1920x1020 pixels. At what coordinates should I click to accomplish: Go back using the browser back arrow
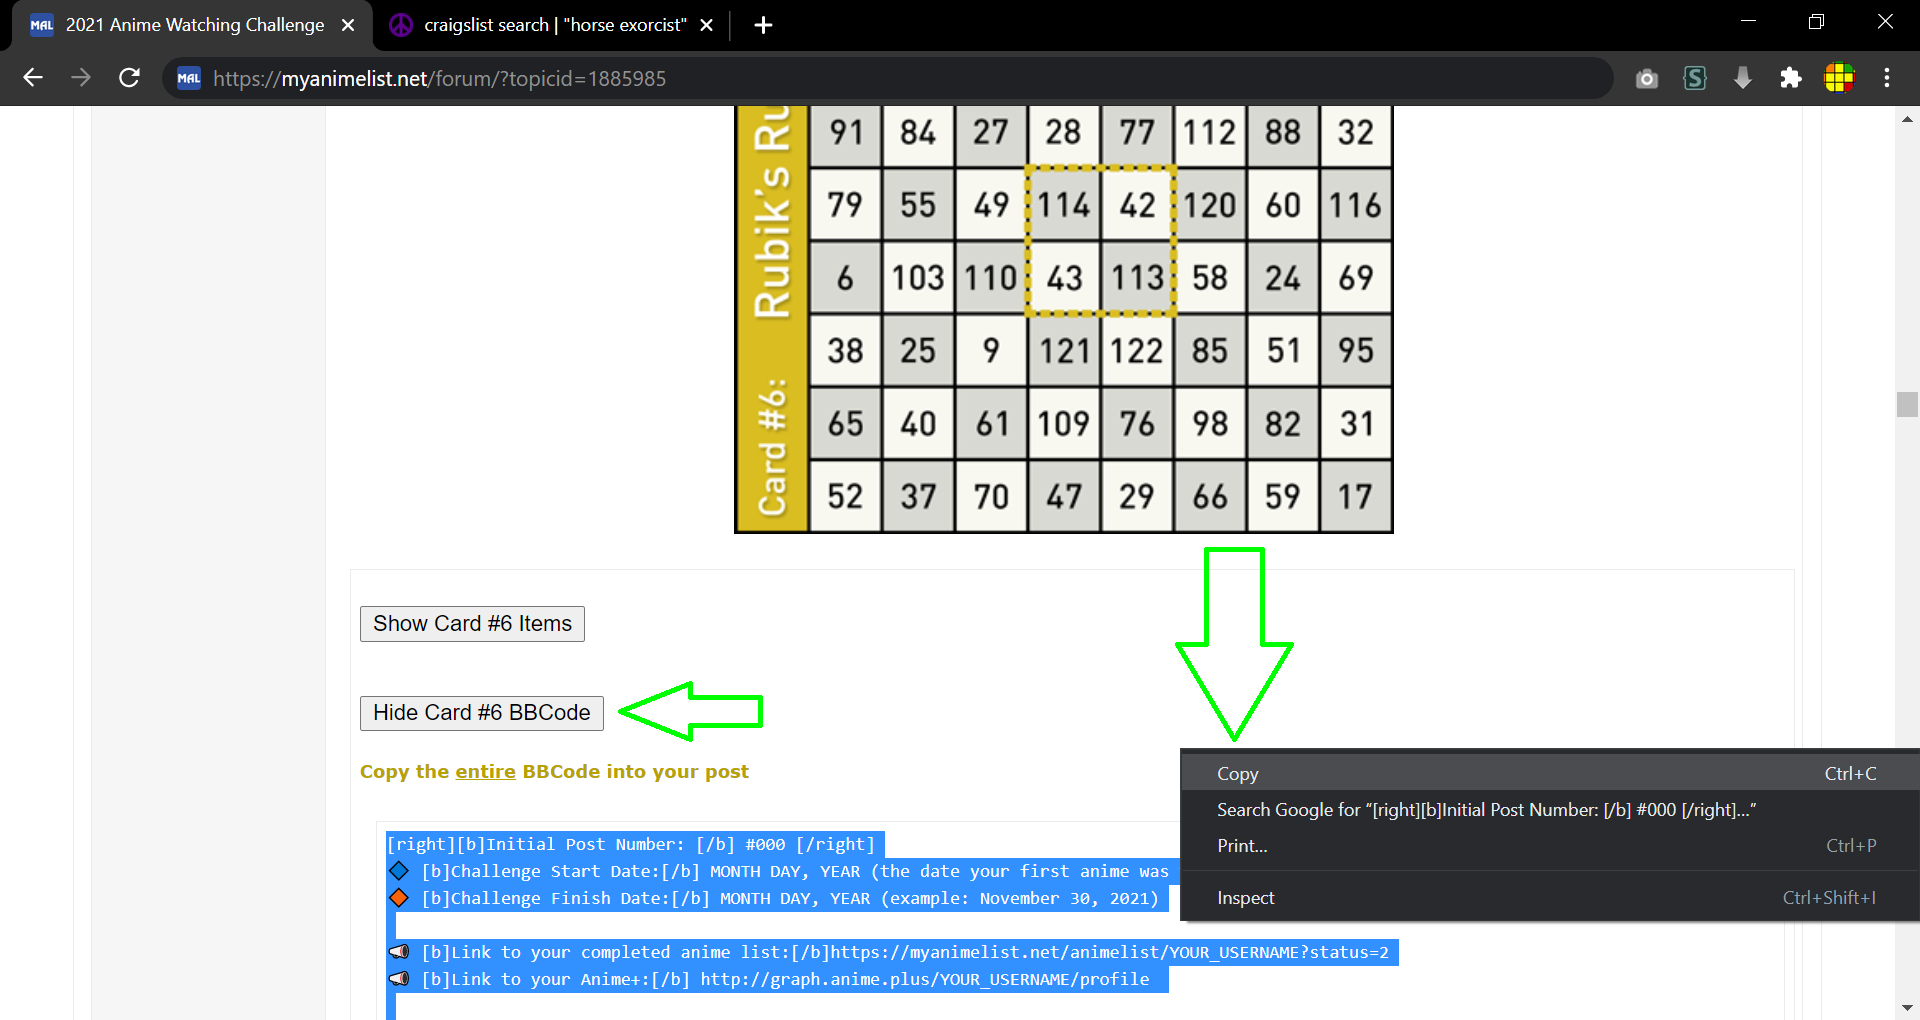[33, 78]
